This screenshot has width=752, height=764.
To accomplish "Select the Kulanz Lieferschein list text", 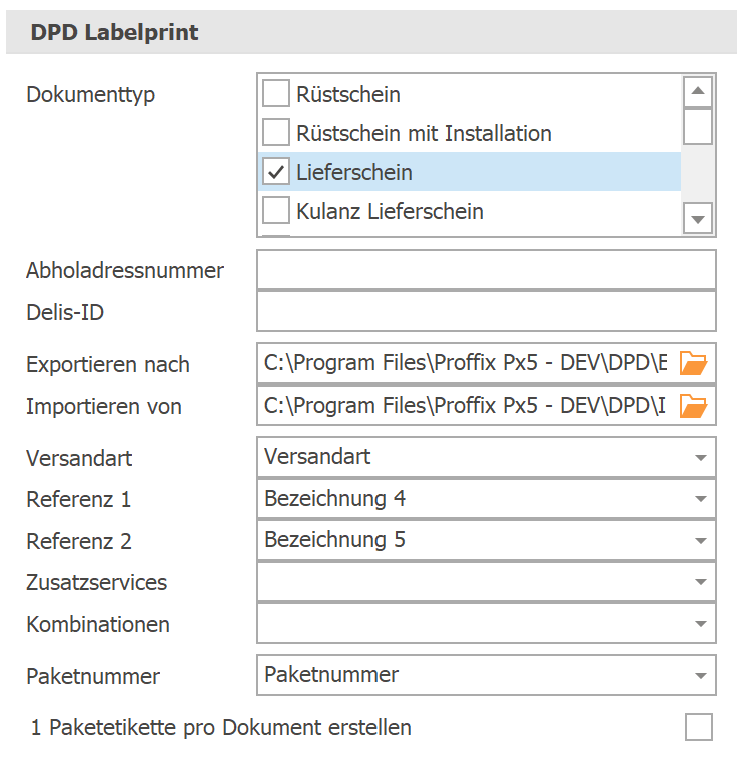I will coord(389,211).
